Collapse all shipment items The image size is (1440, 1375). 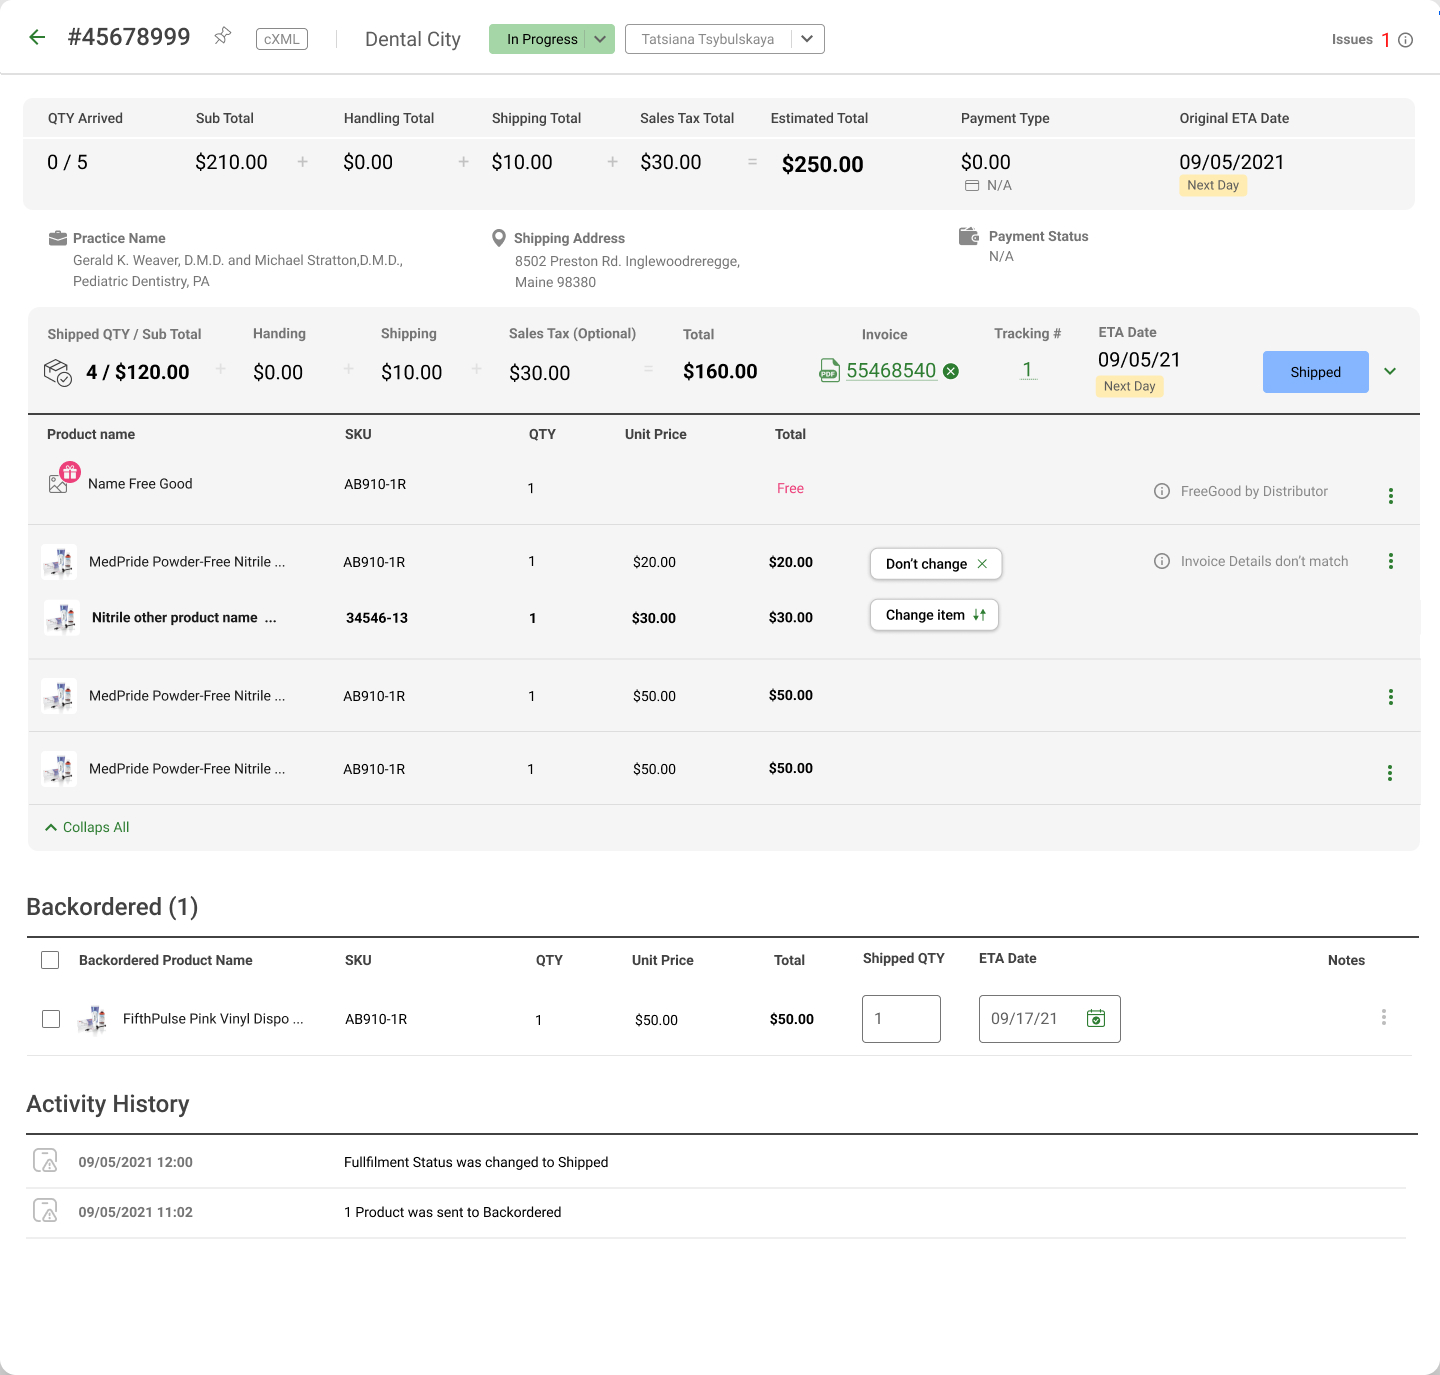click(87, 827)
